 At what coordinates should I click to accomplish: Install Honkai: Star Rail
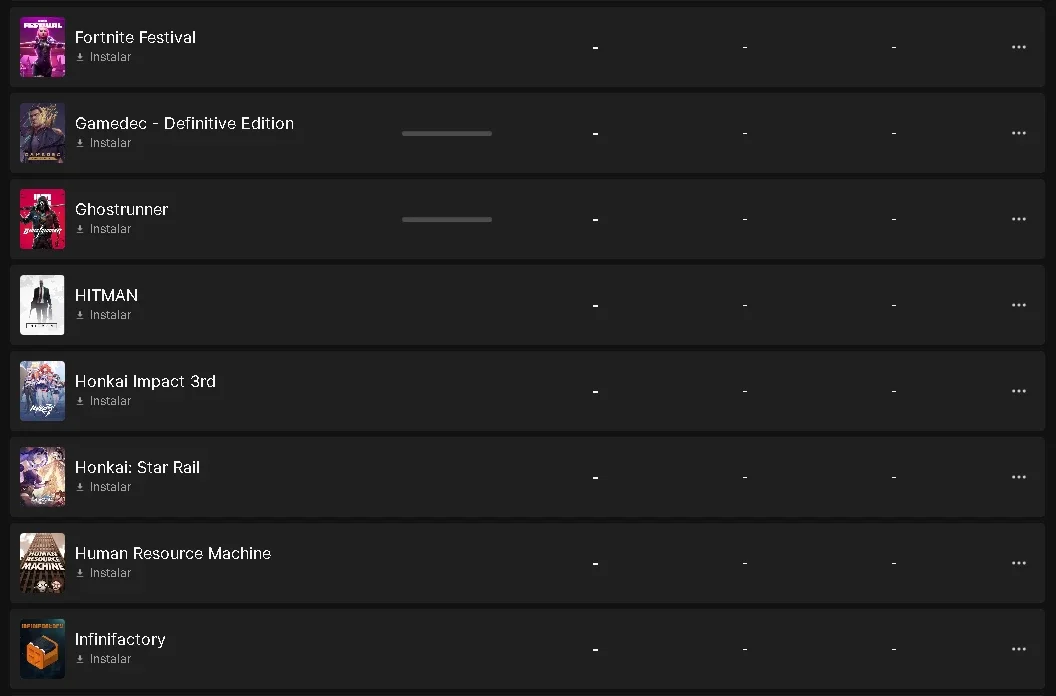click(x=104, y=487)
